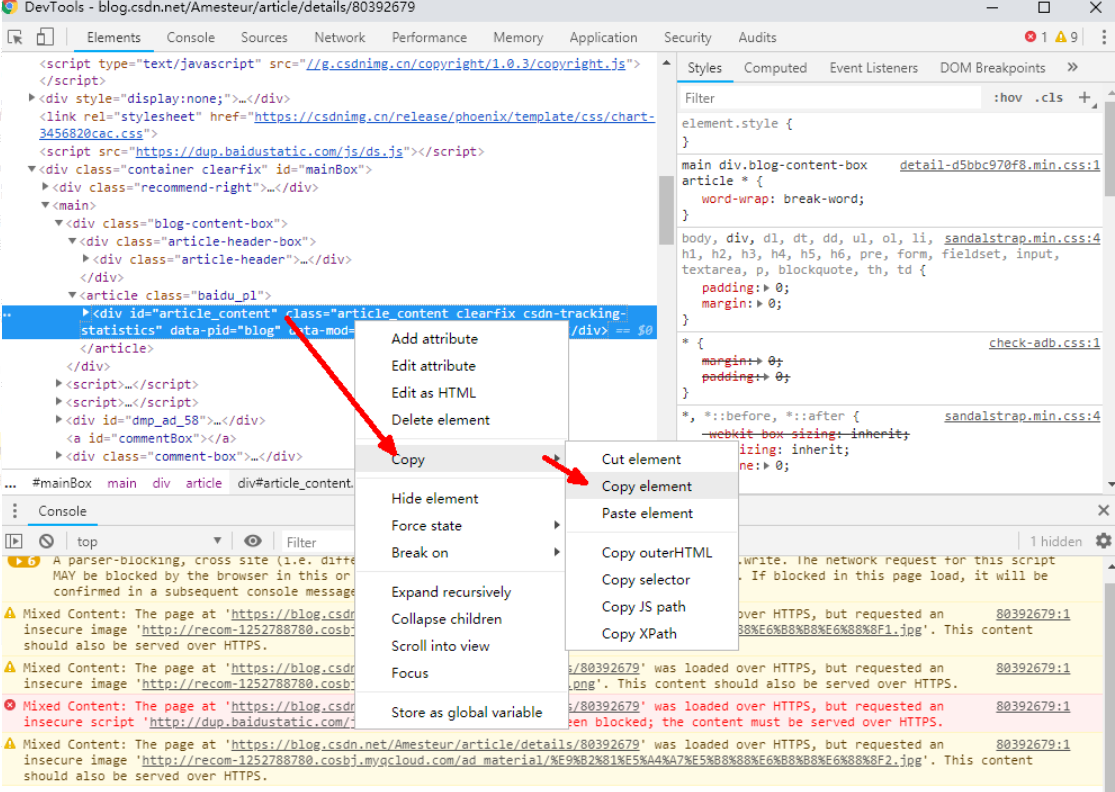Viewport: 1115px width, 792px height.
Task: Expand the recommend-right div node
Action: pos(46,187)
